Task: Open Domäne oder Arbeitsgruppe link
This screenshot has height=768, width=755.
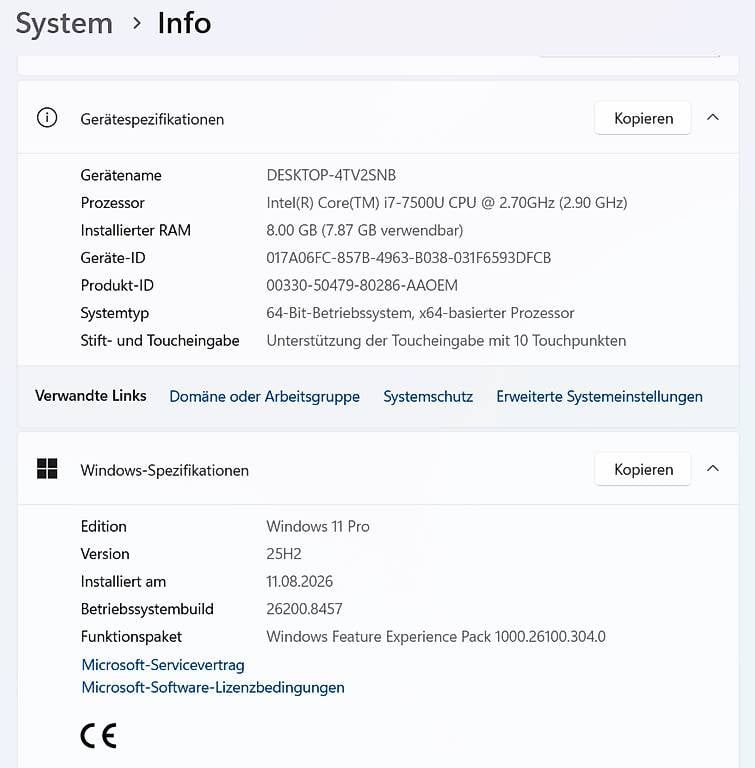Action: (265, 396)
